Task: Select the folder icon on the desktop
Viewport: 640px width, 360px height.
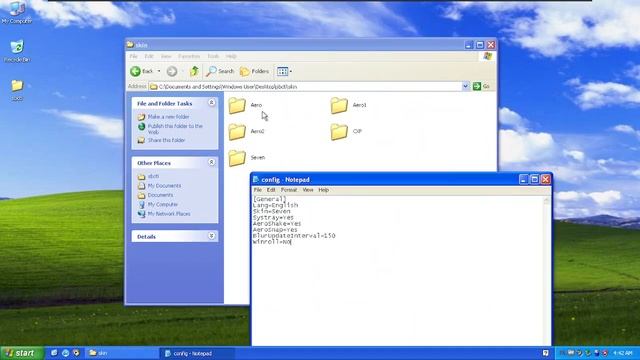Action: tap(17, 90)
